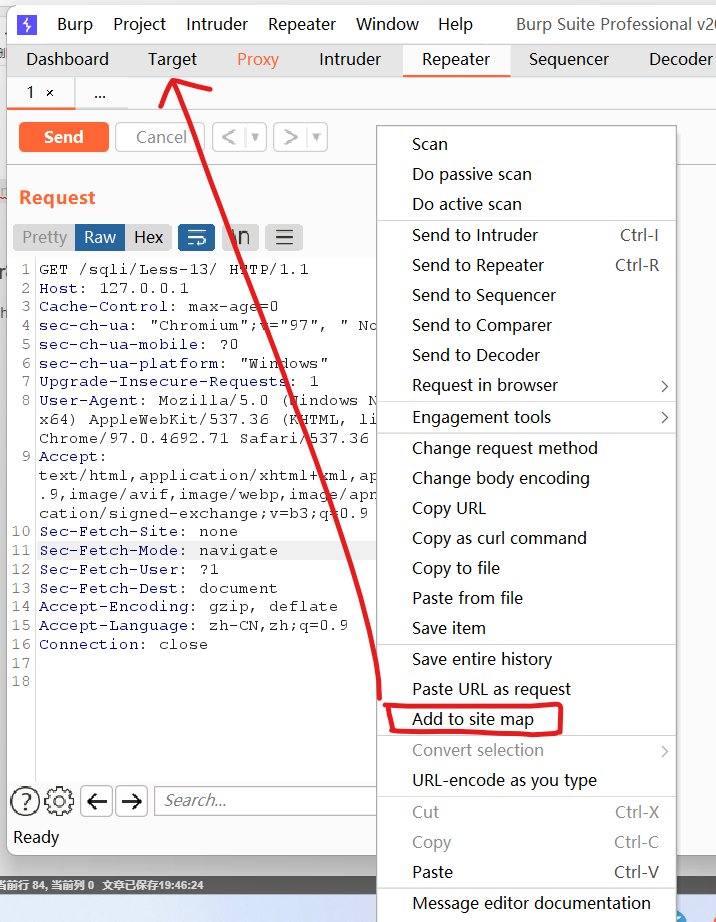Click the Sec-Fetch-Mode: navigate line
716x922 pixels.
click(x=158, y=550)
